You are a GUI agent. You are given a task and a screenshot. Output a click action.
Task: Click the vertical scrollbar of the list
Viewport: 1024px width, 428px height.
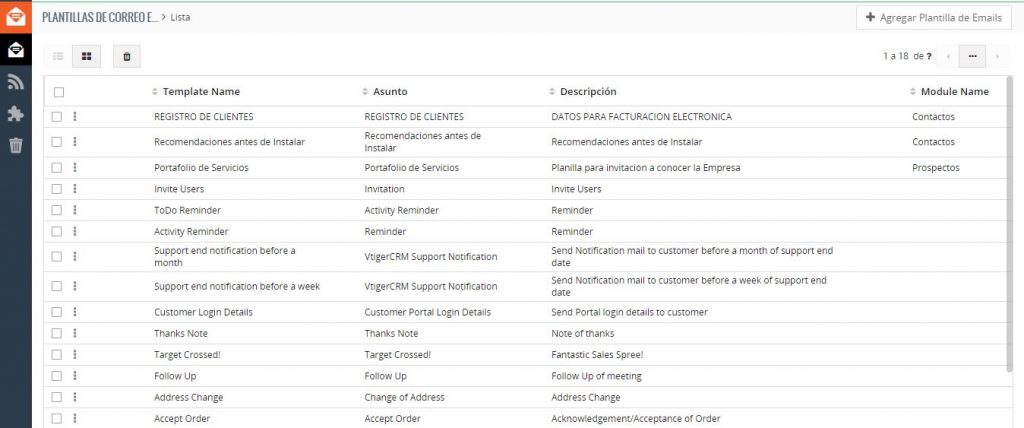pos(1009,220)
